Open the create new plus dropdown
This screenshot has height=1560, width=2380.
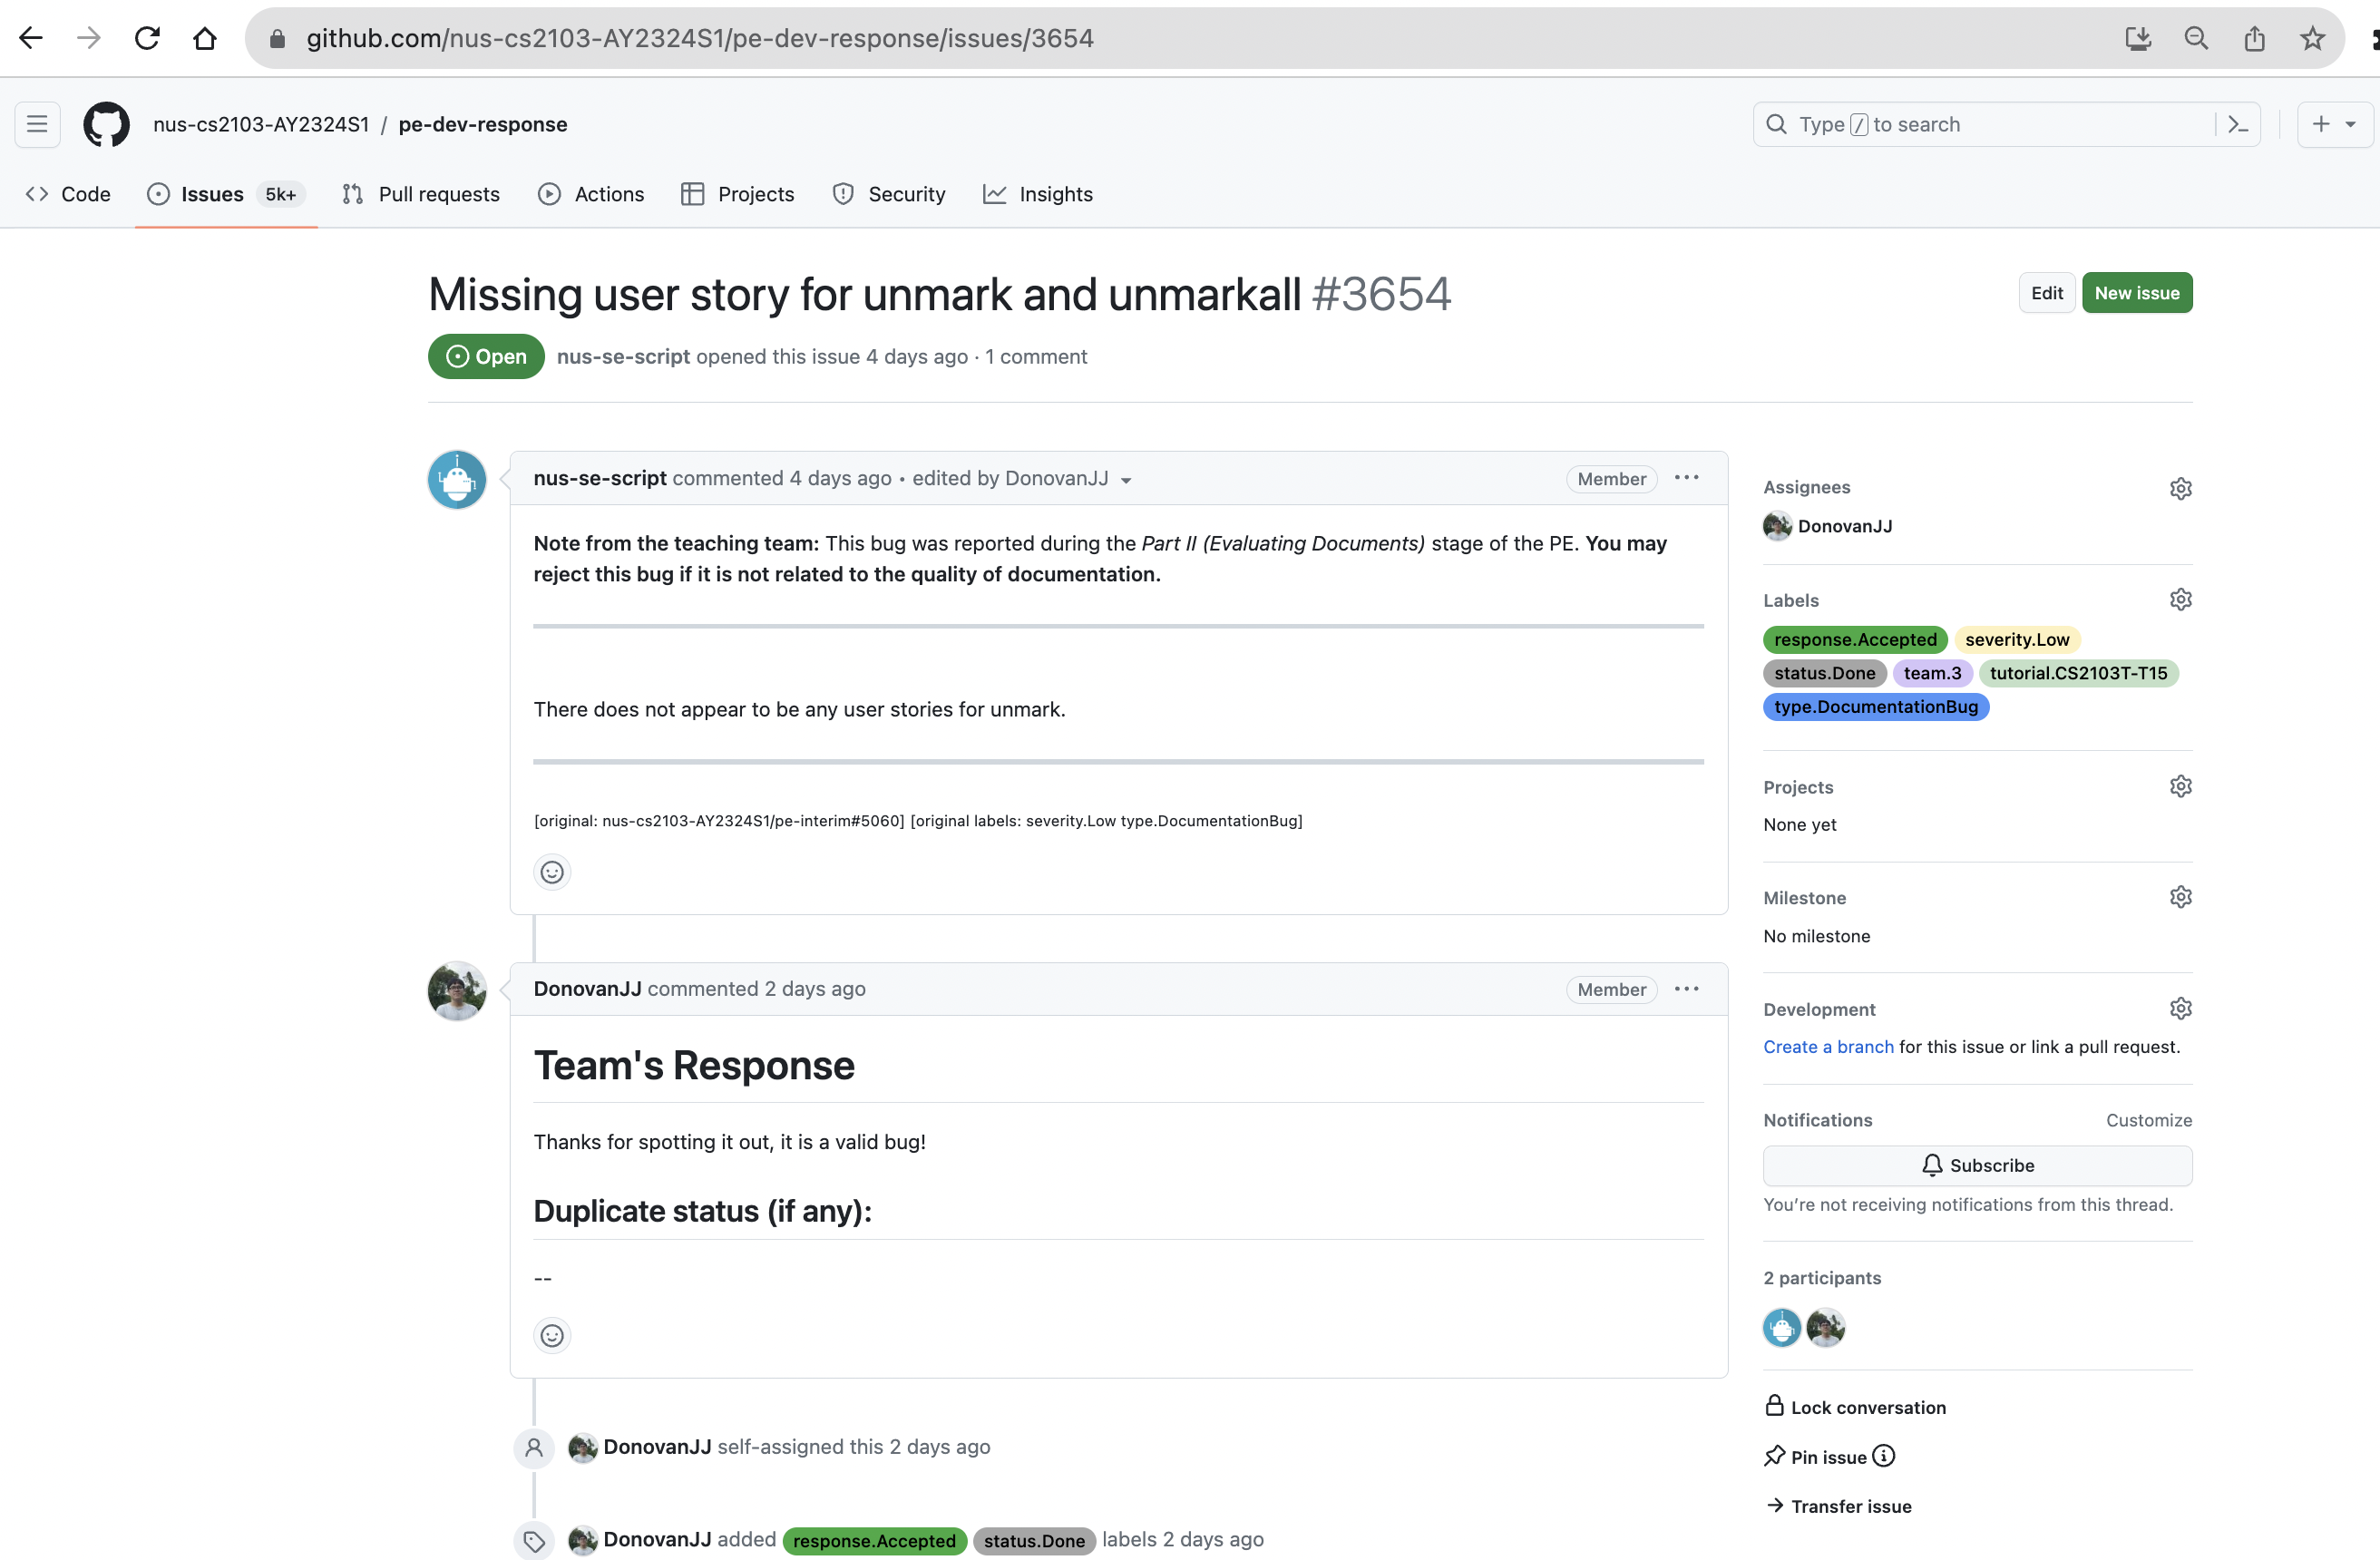2333,124
